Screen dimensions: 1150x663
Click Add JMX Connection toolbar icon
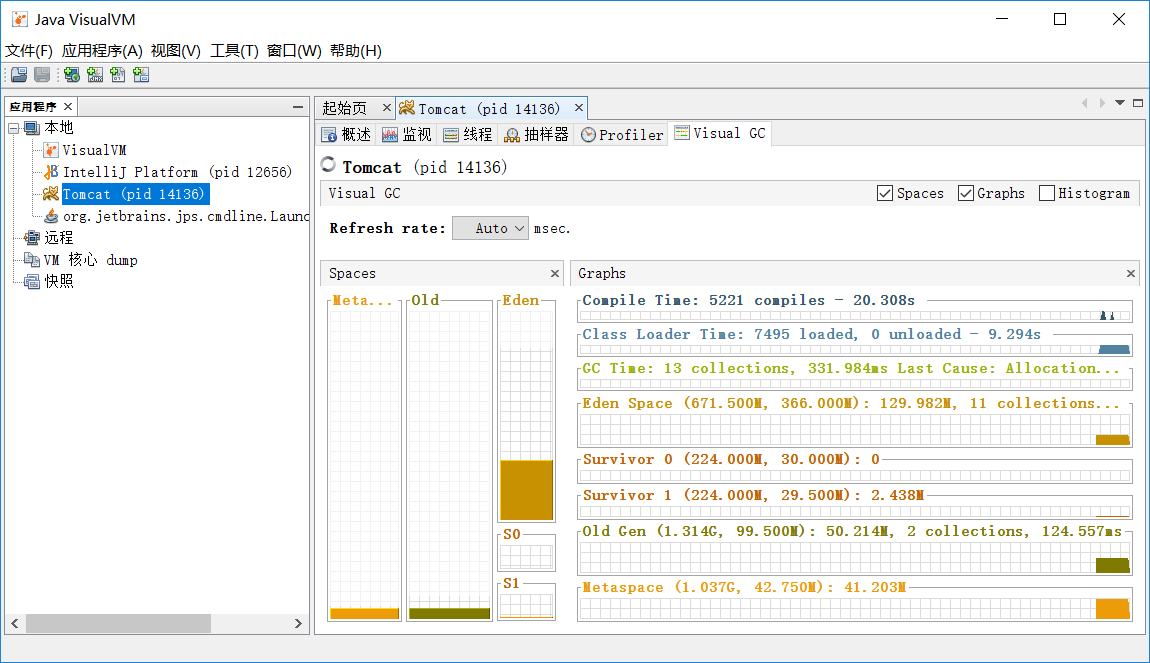pyautogui.click(x=95, y=75)
